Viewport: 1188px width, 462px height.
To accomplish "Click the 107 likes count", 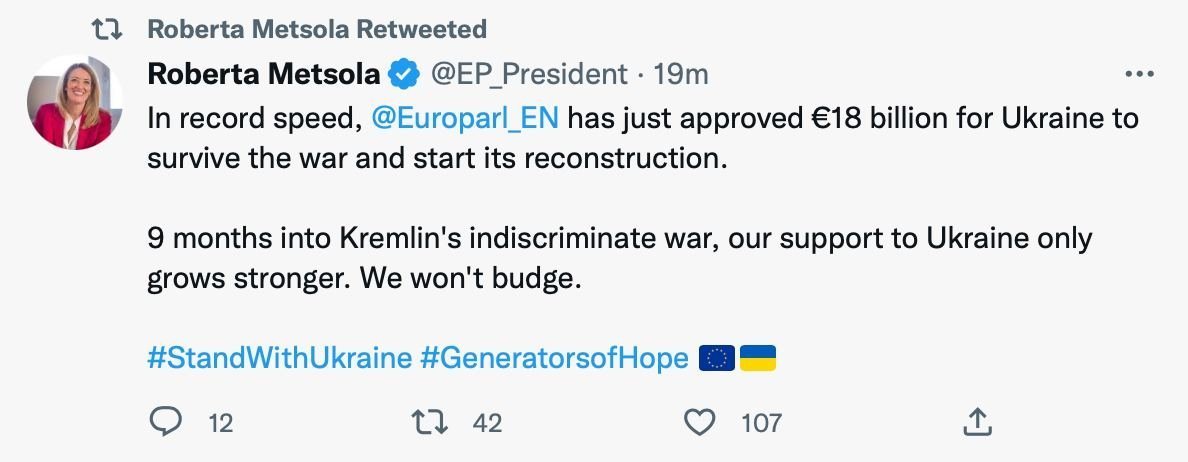I will [x=761, y=423].
